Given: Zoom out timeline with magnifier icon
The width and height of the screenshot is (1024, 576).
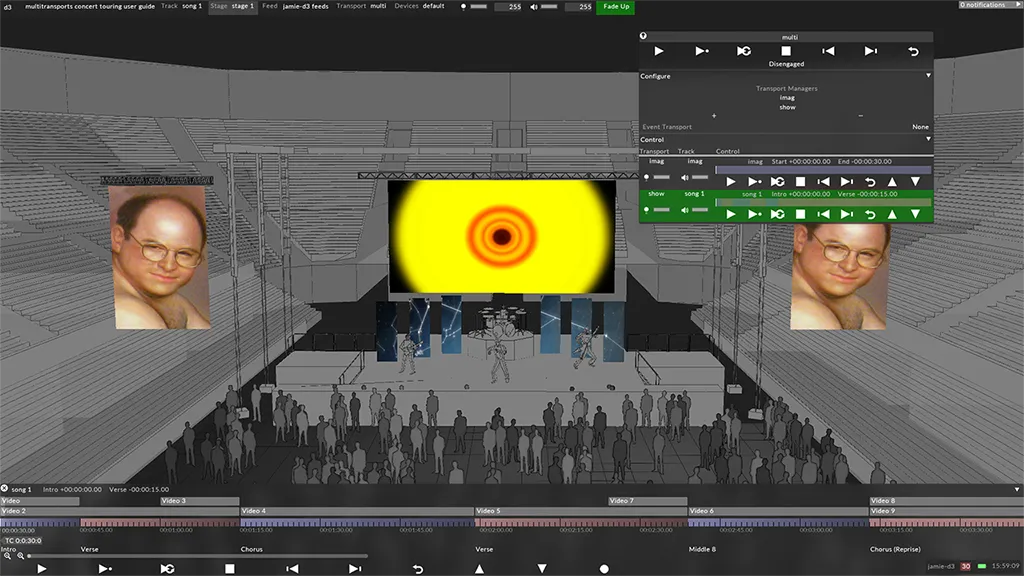Looking at the screenshot, I should pyautogui.click(x=8, y=556).
